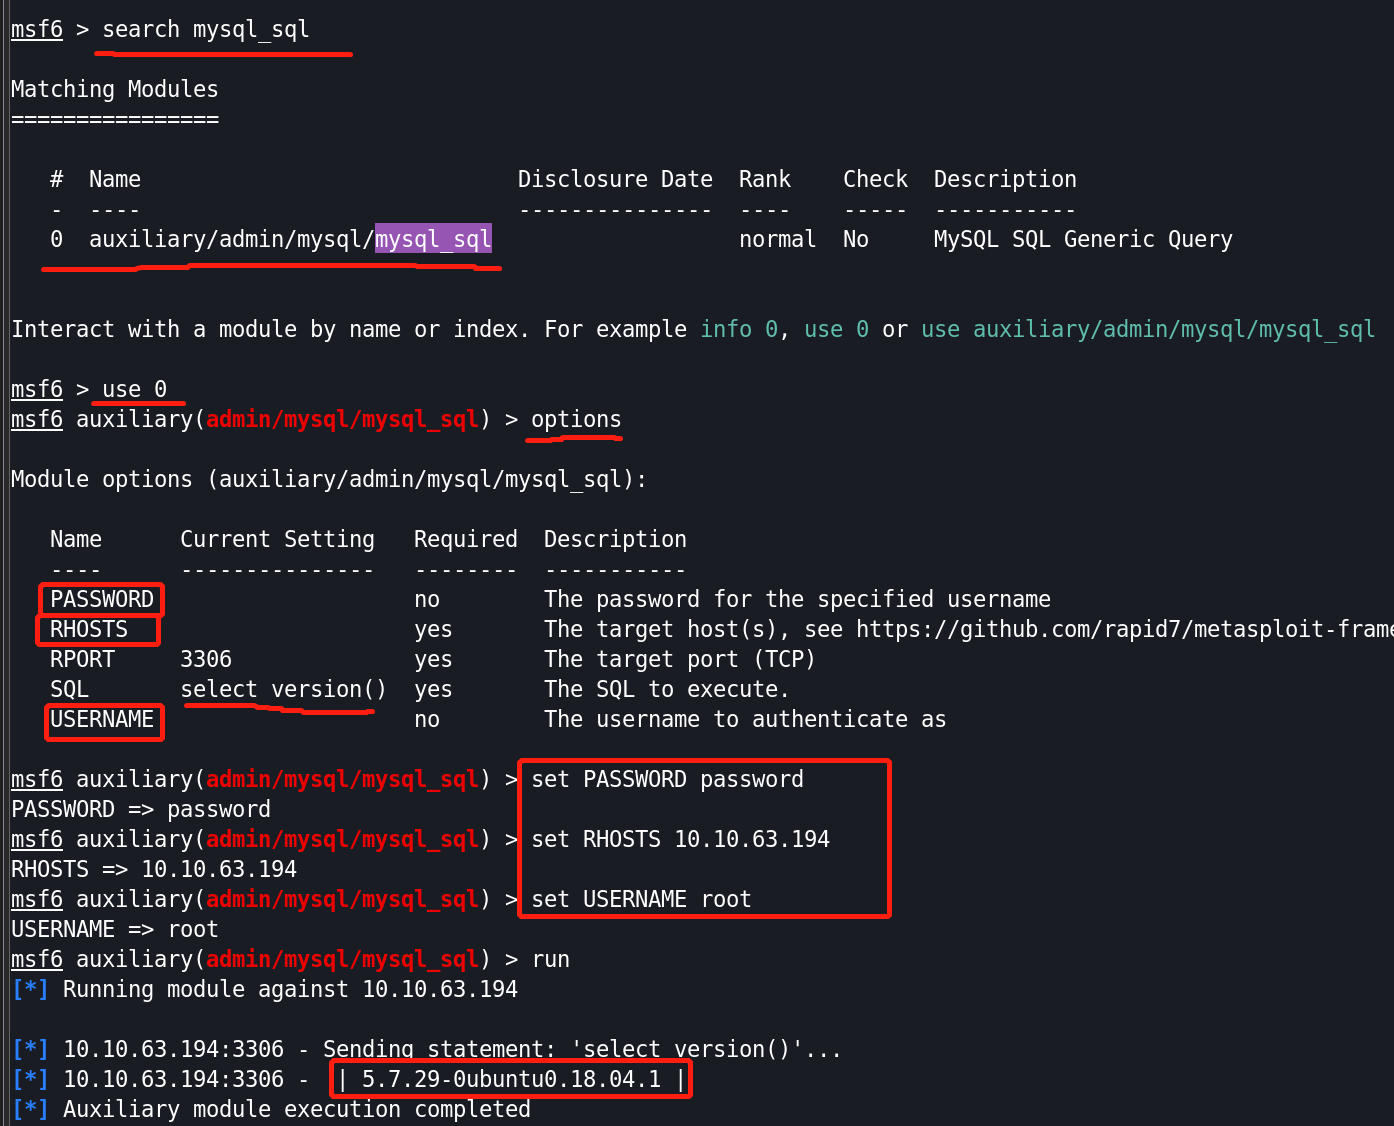Click the 'select version()' setting value
The image size is (1394, 1126).
[x=283, y=689]
